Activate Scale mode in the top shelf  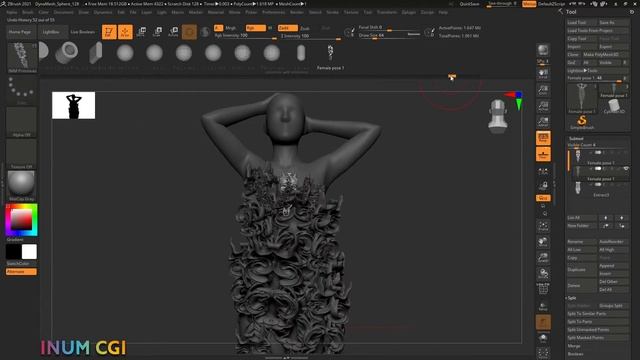[x=157, y=32]
